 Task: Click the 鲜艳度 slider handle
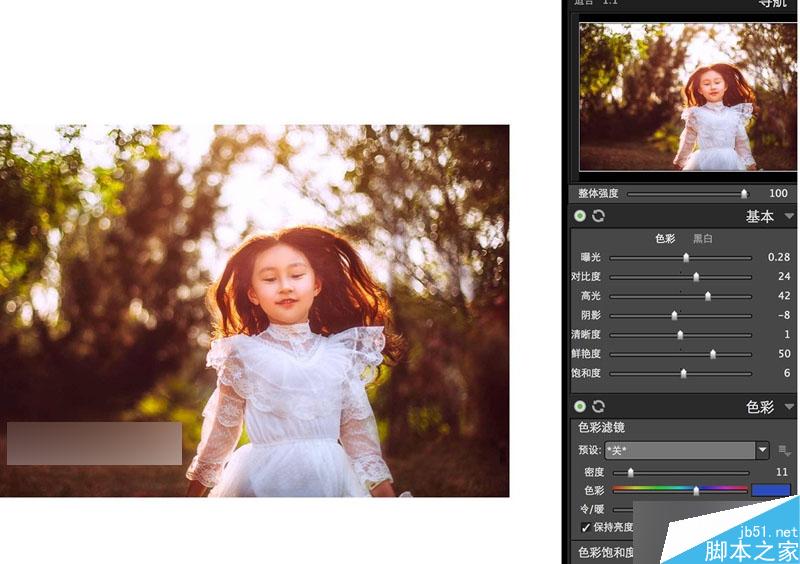click(713, 354)
